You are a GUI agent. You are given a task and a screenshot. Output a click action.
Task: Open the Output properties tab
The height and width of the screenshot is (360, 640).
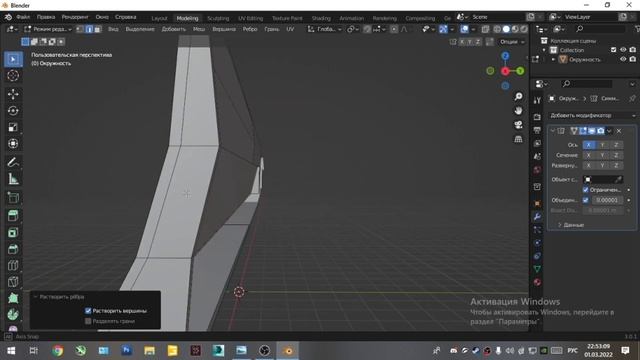coord(537,130)
